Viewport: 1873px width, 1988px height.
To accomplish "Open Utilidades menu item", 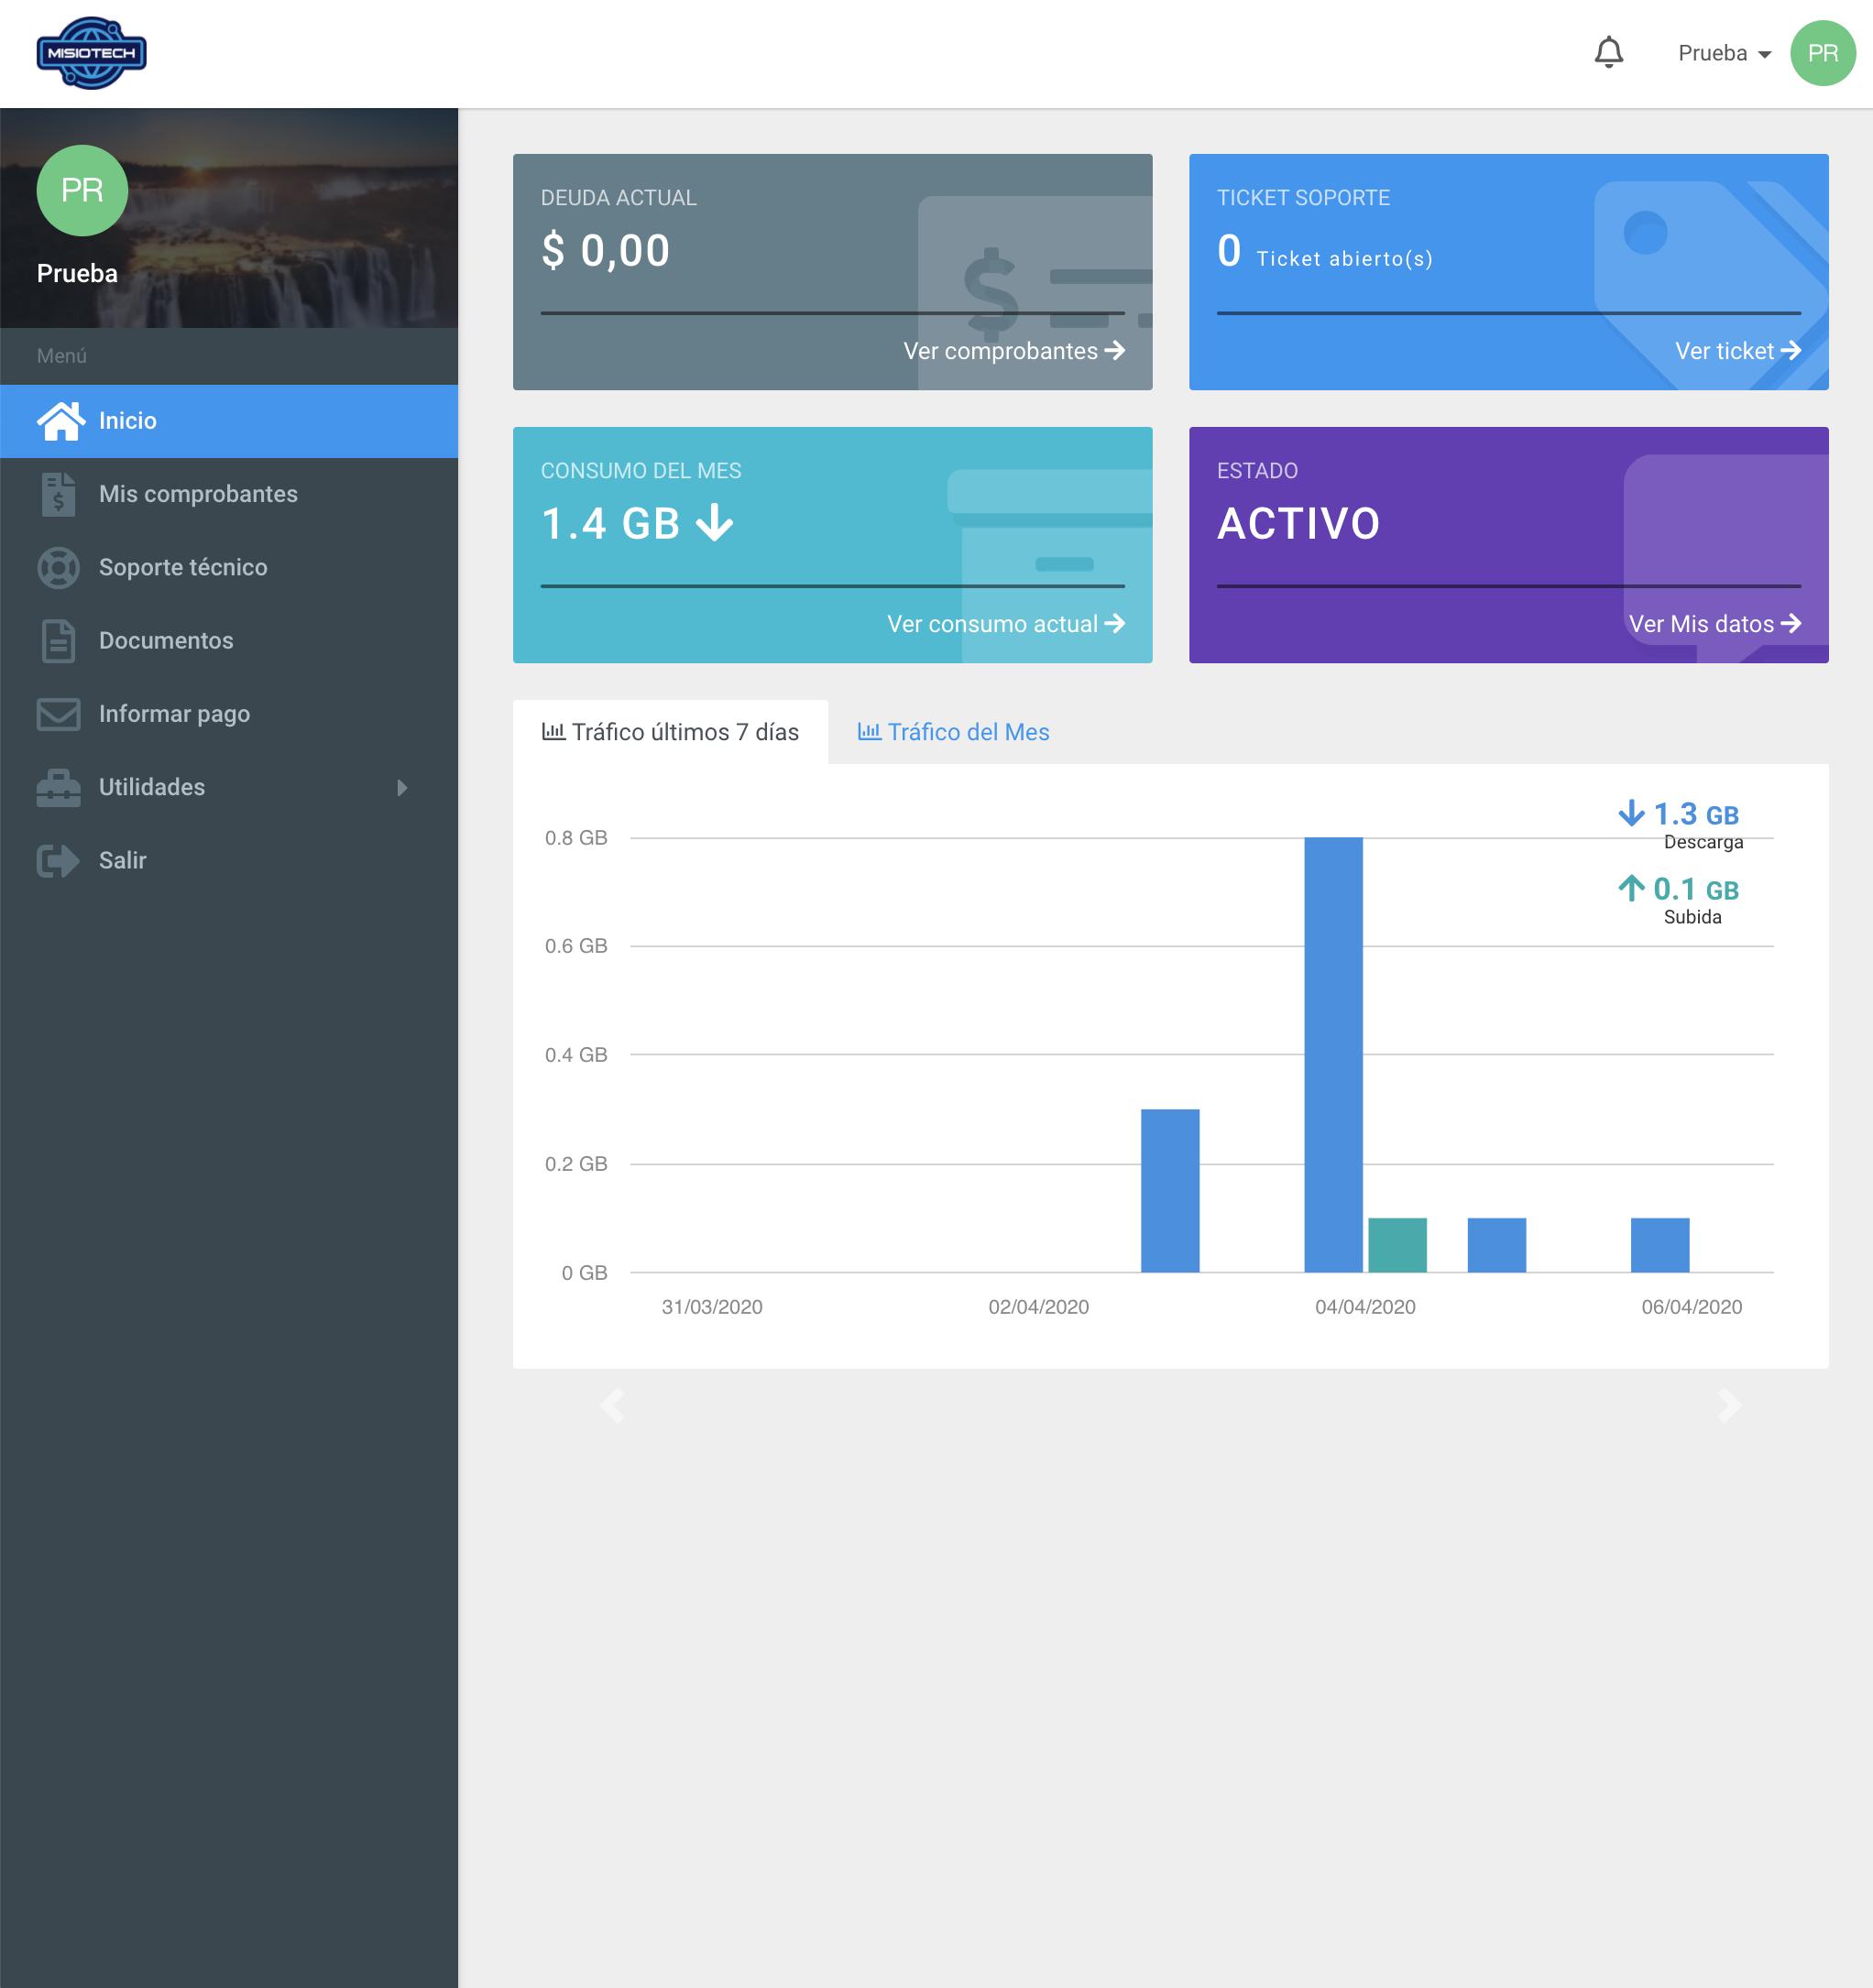I will click(x=229, y=788).
